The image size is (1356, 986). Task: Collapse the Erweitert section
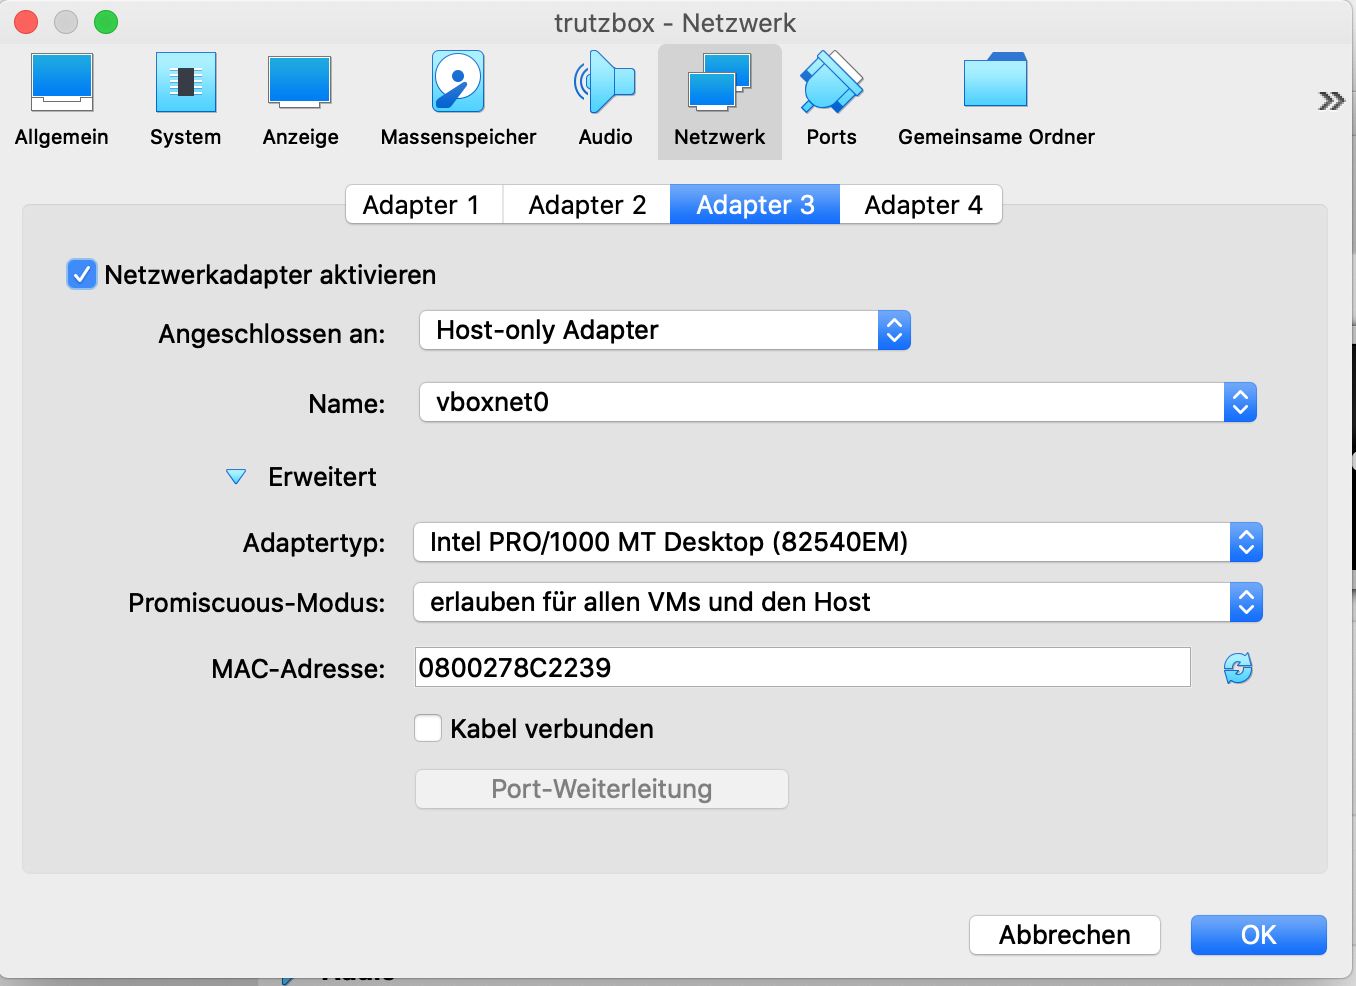(x=236, y=477)
